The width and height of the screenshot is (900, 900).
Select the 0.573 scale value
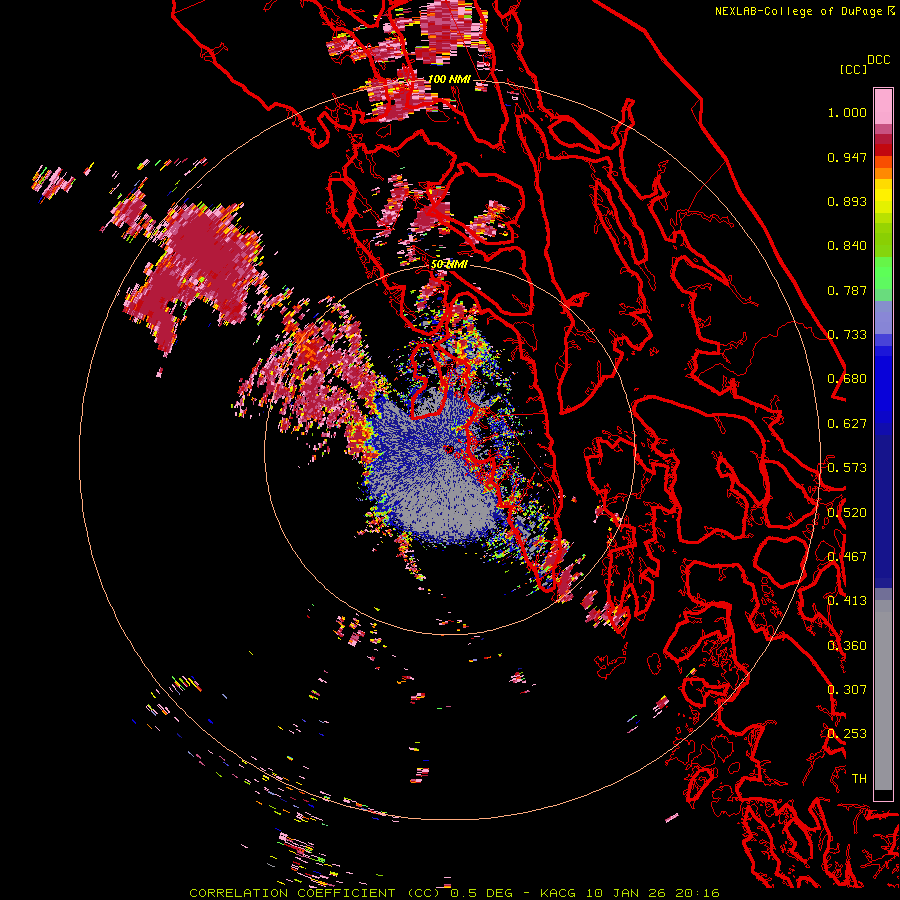847,468
